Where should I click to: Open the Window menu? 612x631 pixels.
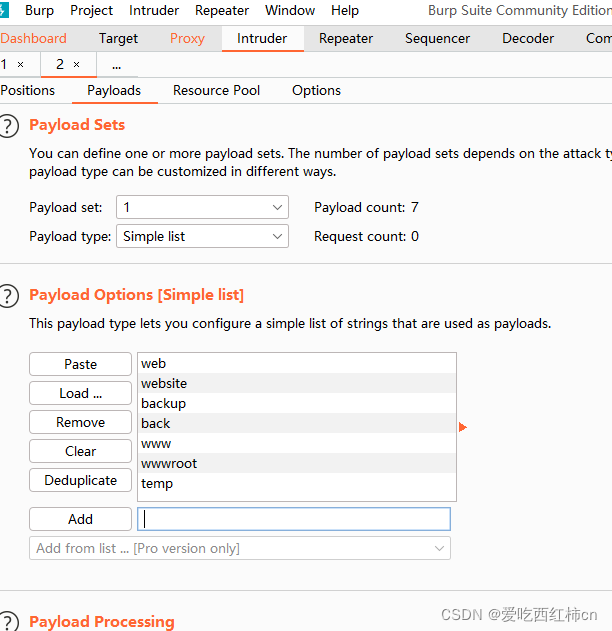click(x=290, y=10)
